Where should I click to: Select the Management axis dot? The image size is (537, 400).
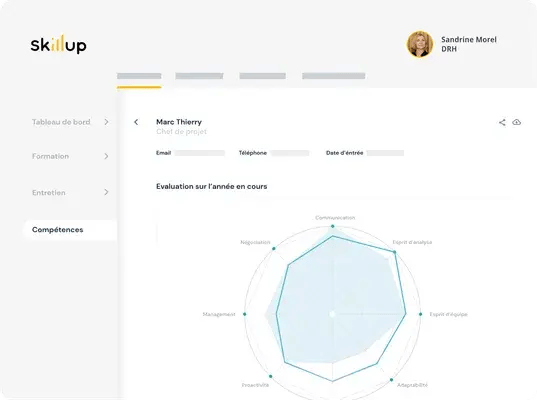(245, 314)
